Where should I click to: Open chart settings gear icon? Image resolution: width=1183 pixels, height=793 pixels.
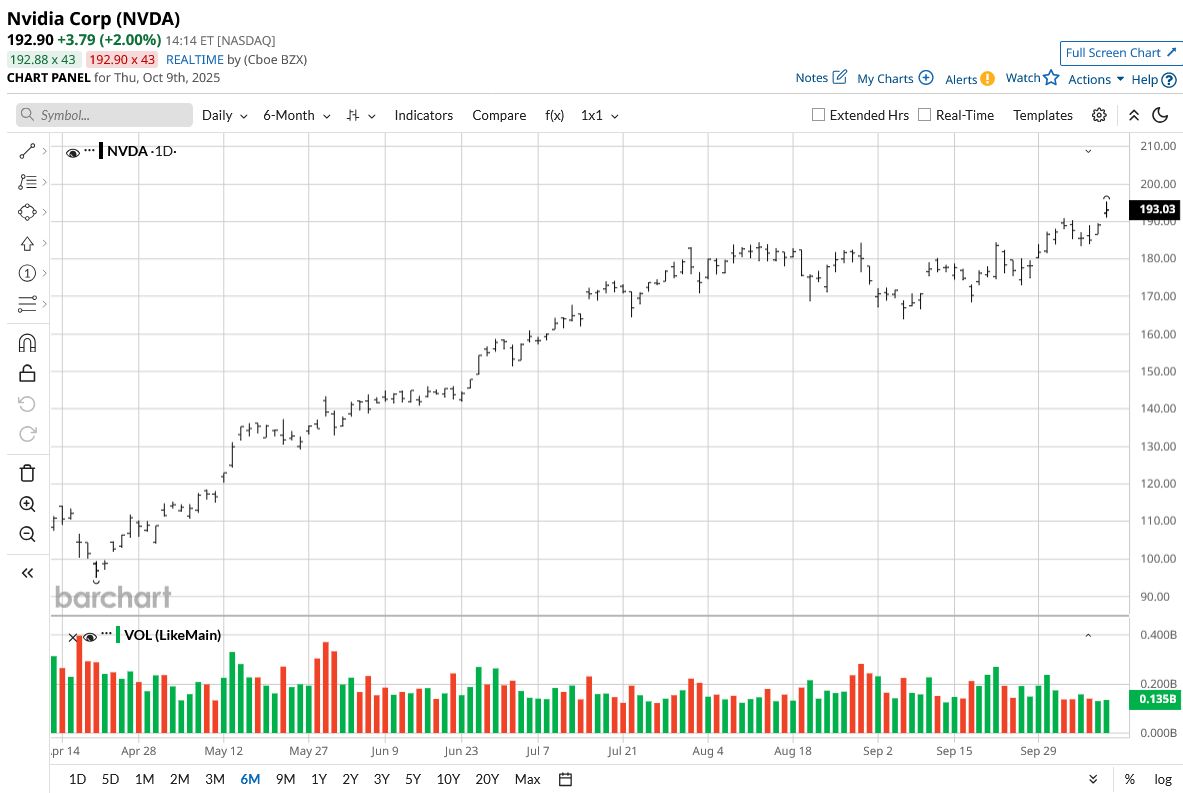pos(1099,115)
